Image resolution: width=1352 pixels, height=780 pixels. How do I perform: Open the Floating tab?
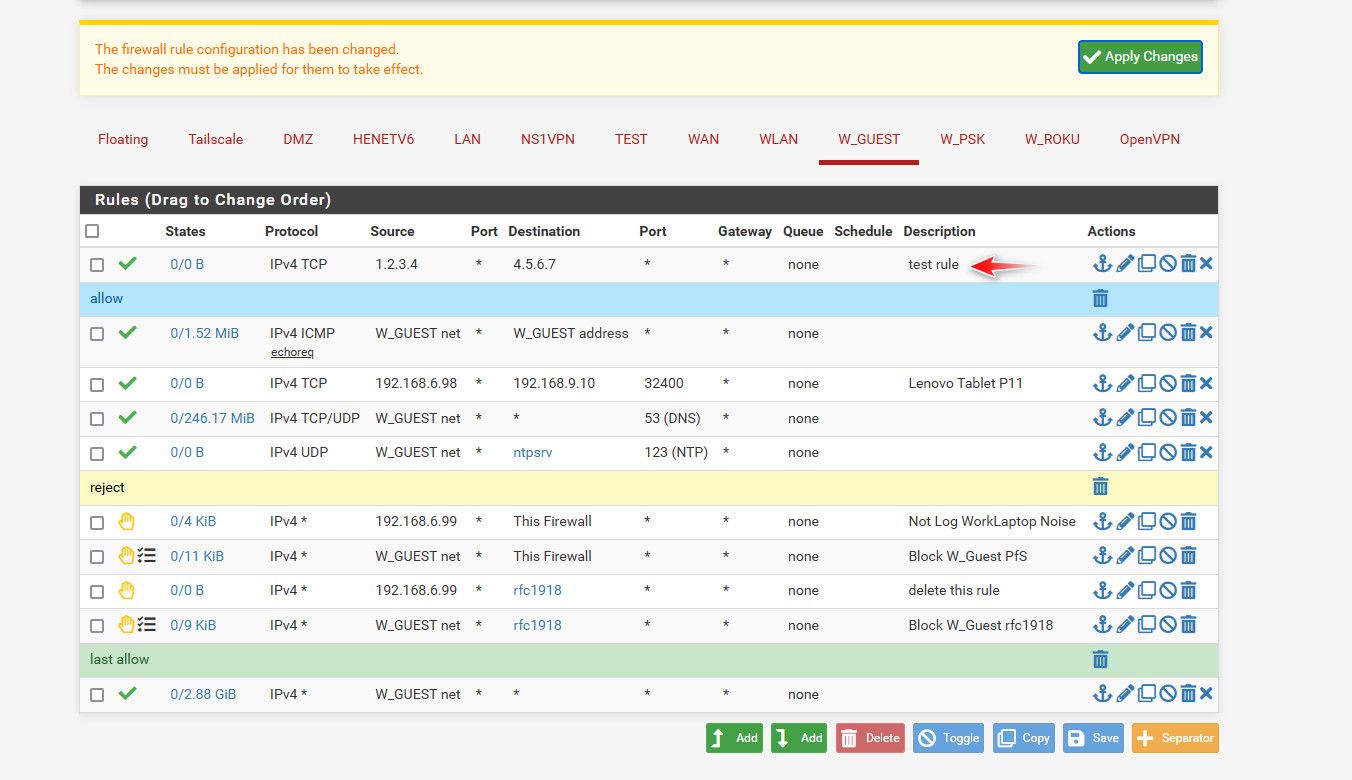coord(123,139)
